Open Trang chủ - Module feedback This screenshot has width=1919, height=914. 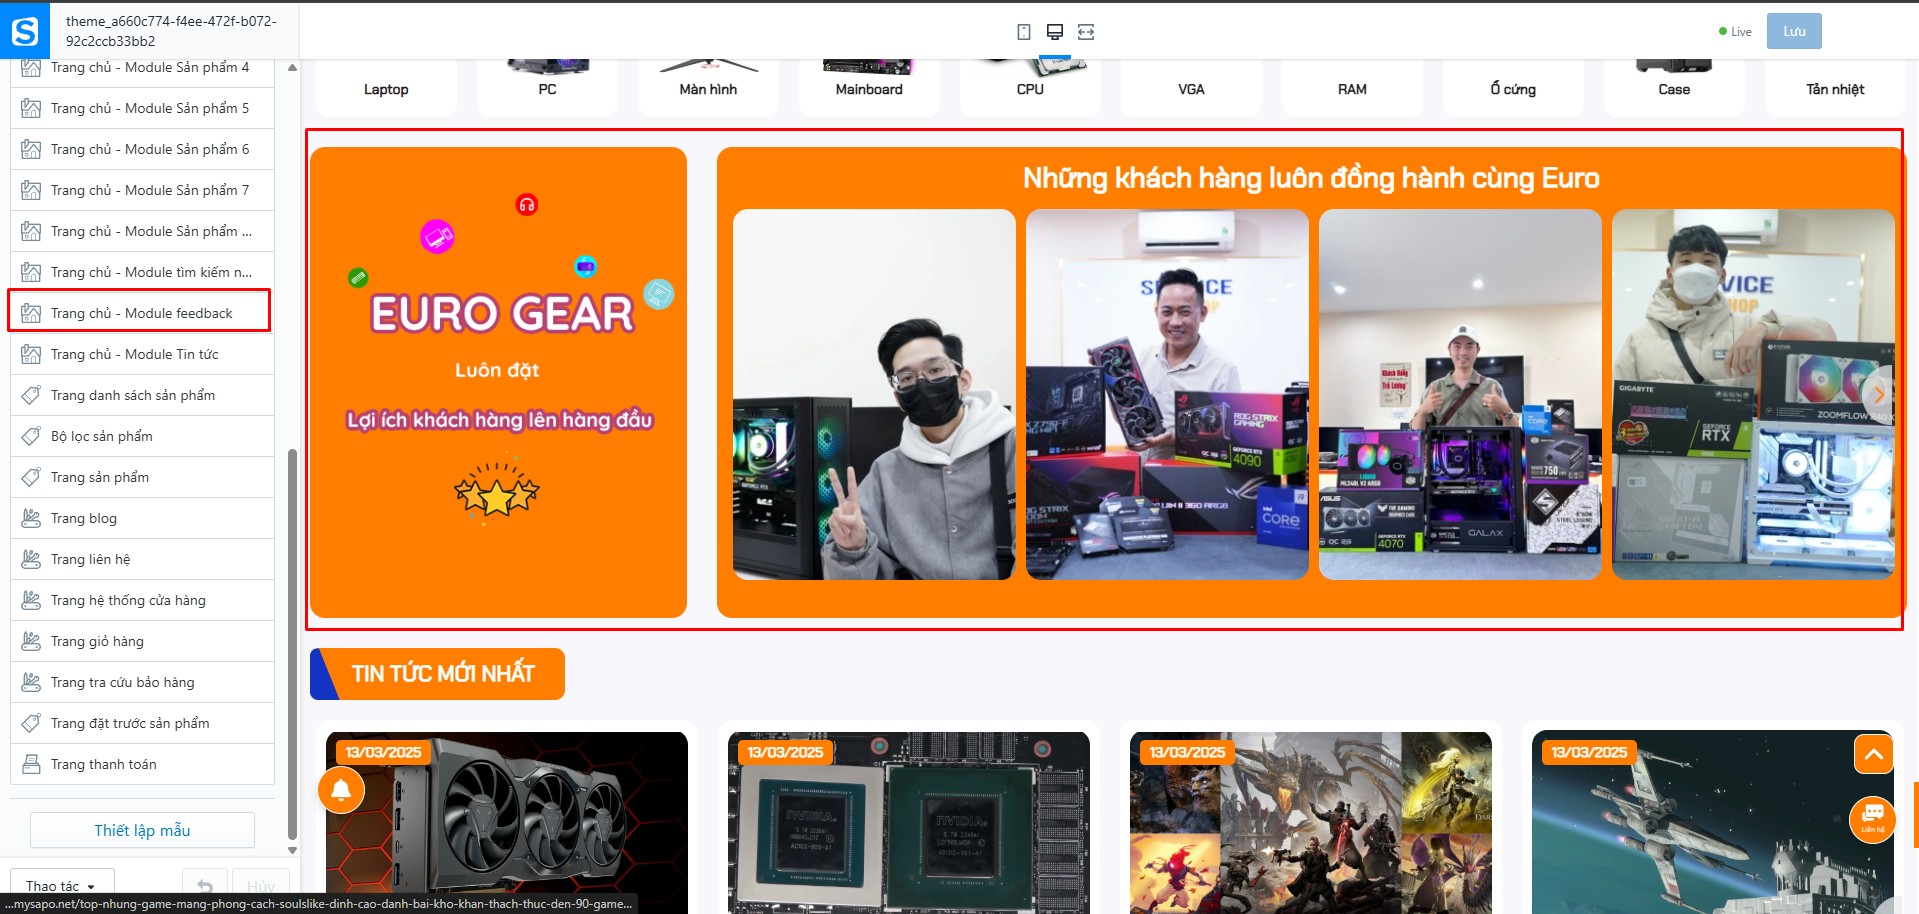click(142, 313)
